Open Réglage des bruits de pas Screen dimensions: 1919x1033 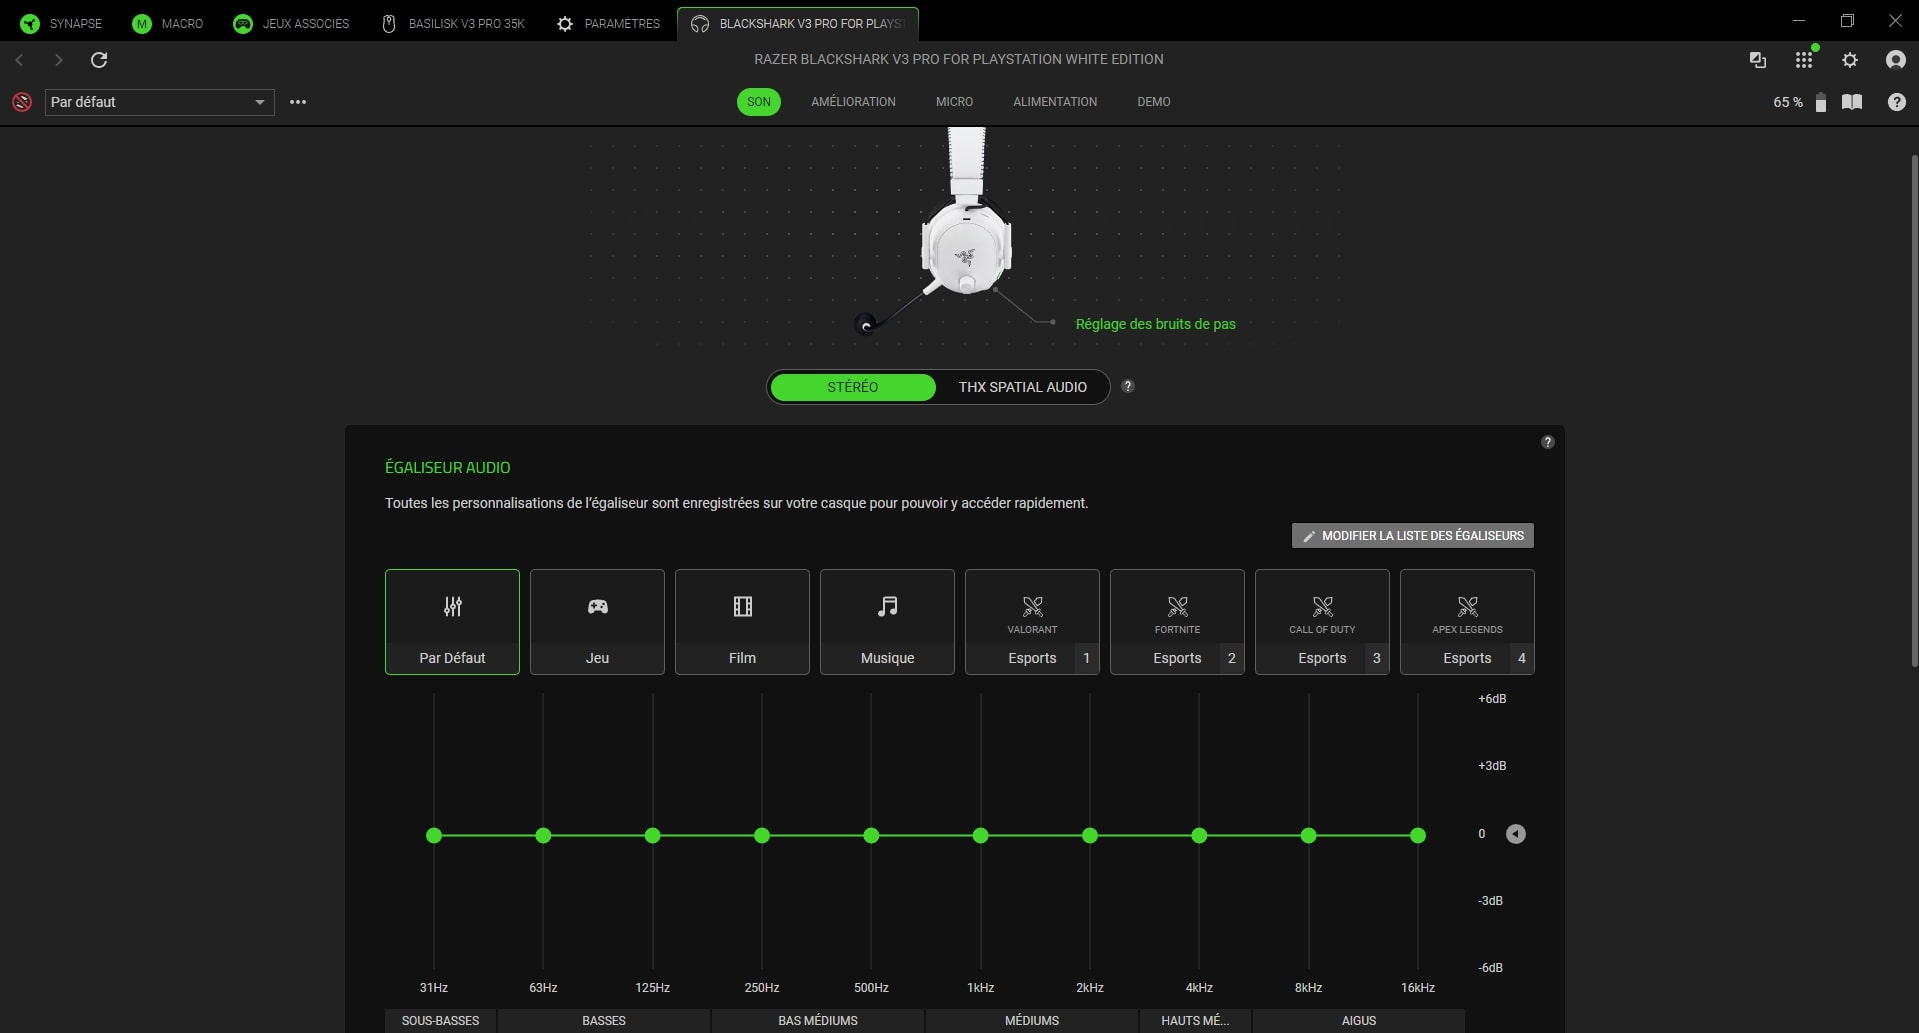coord(1155,324)
